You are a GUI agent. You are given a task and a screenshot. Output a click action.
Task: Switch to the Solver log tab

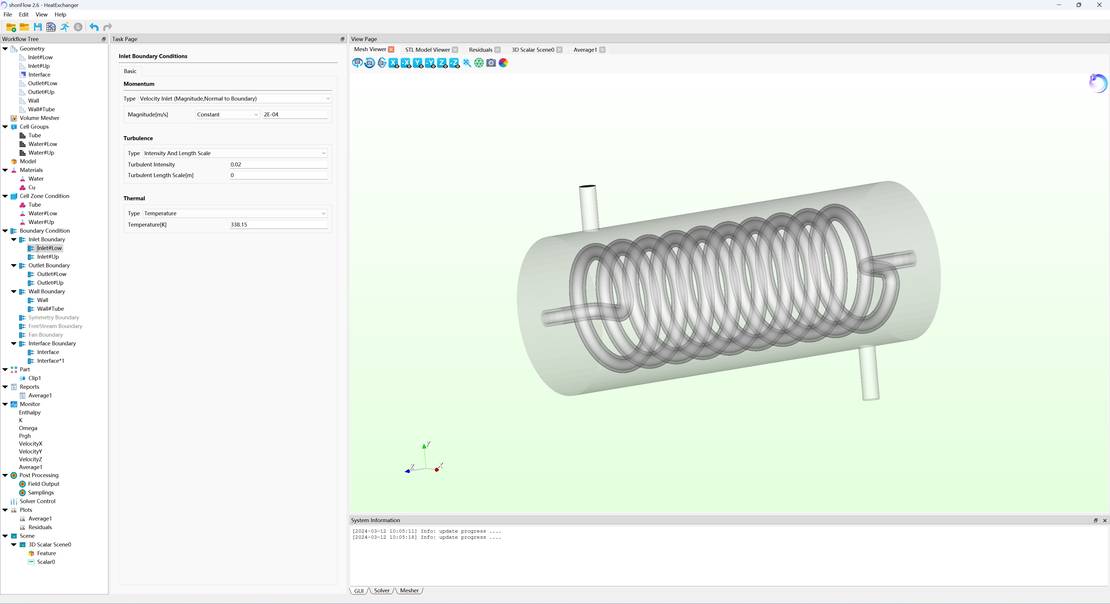[382, 591]
